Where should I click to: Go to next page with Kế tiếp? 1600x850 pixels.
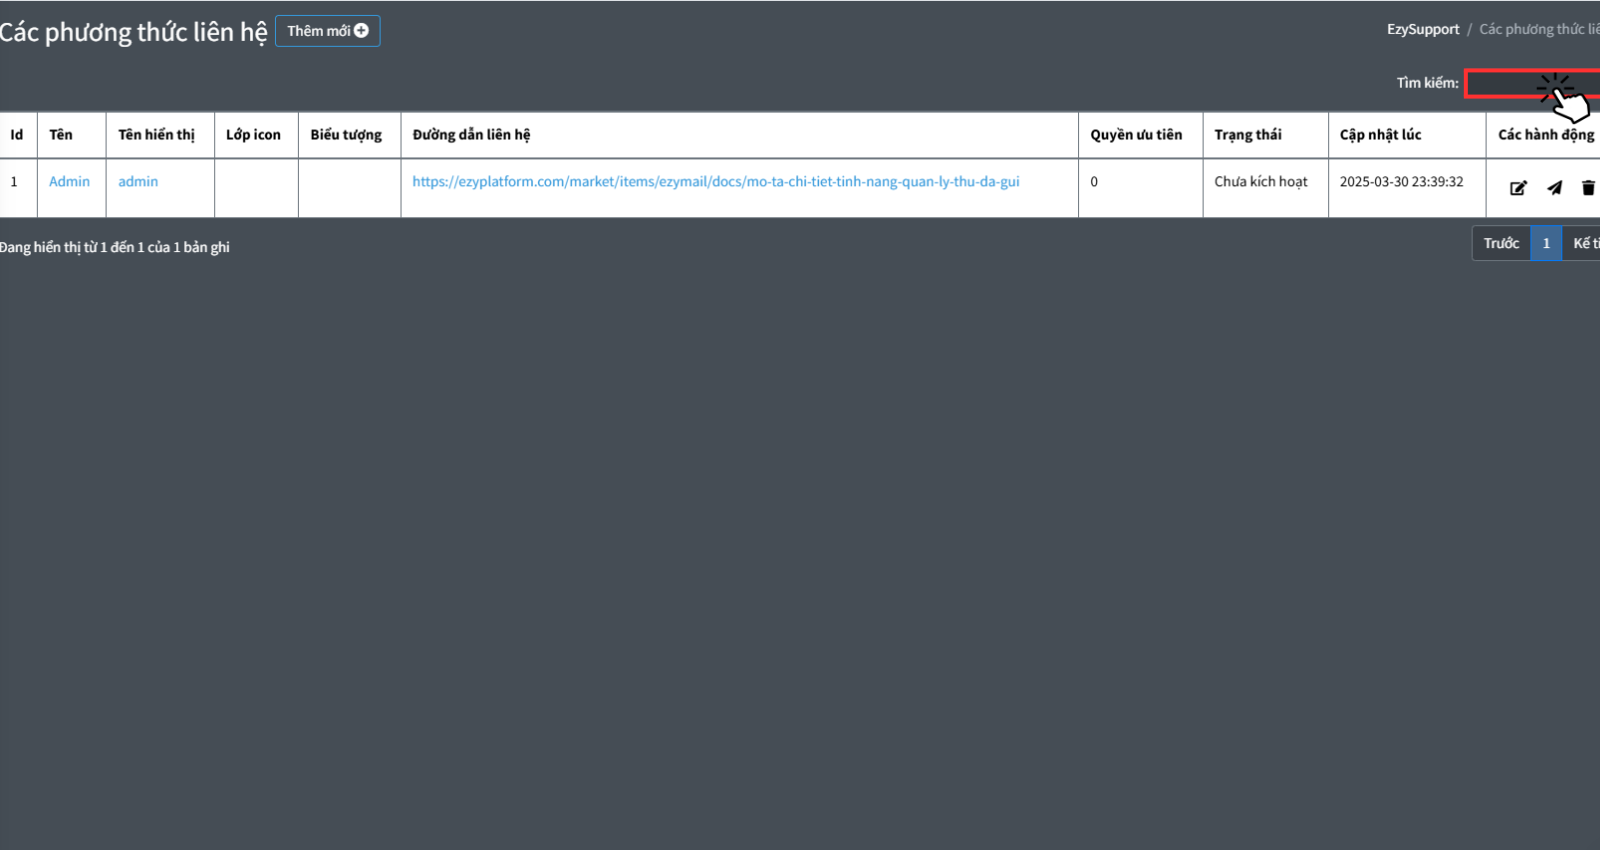point(1584,243)
